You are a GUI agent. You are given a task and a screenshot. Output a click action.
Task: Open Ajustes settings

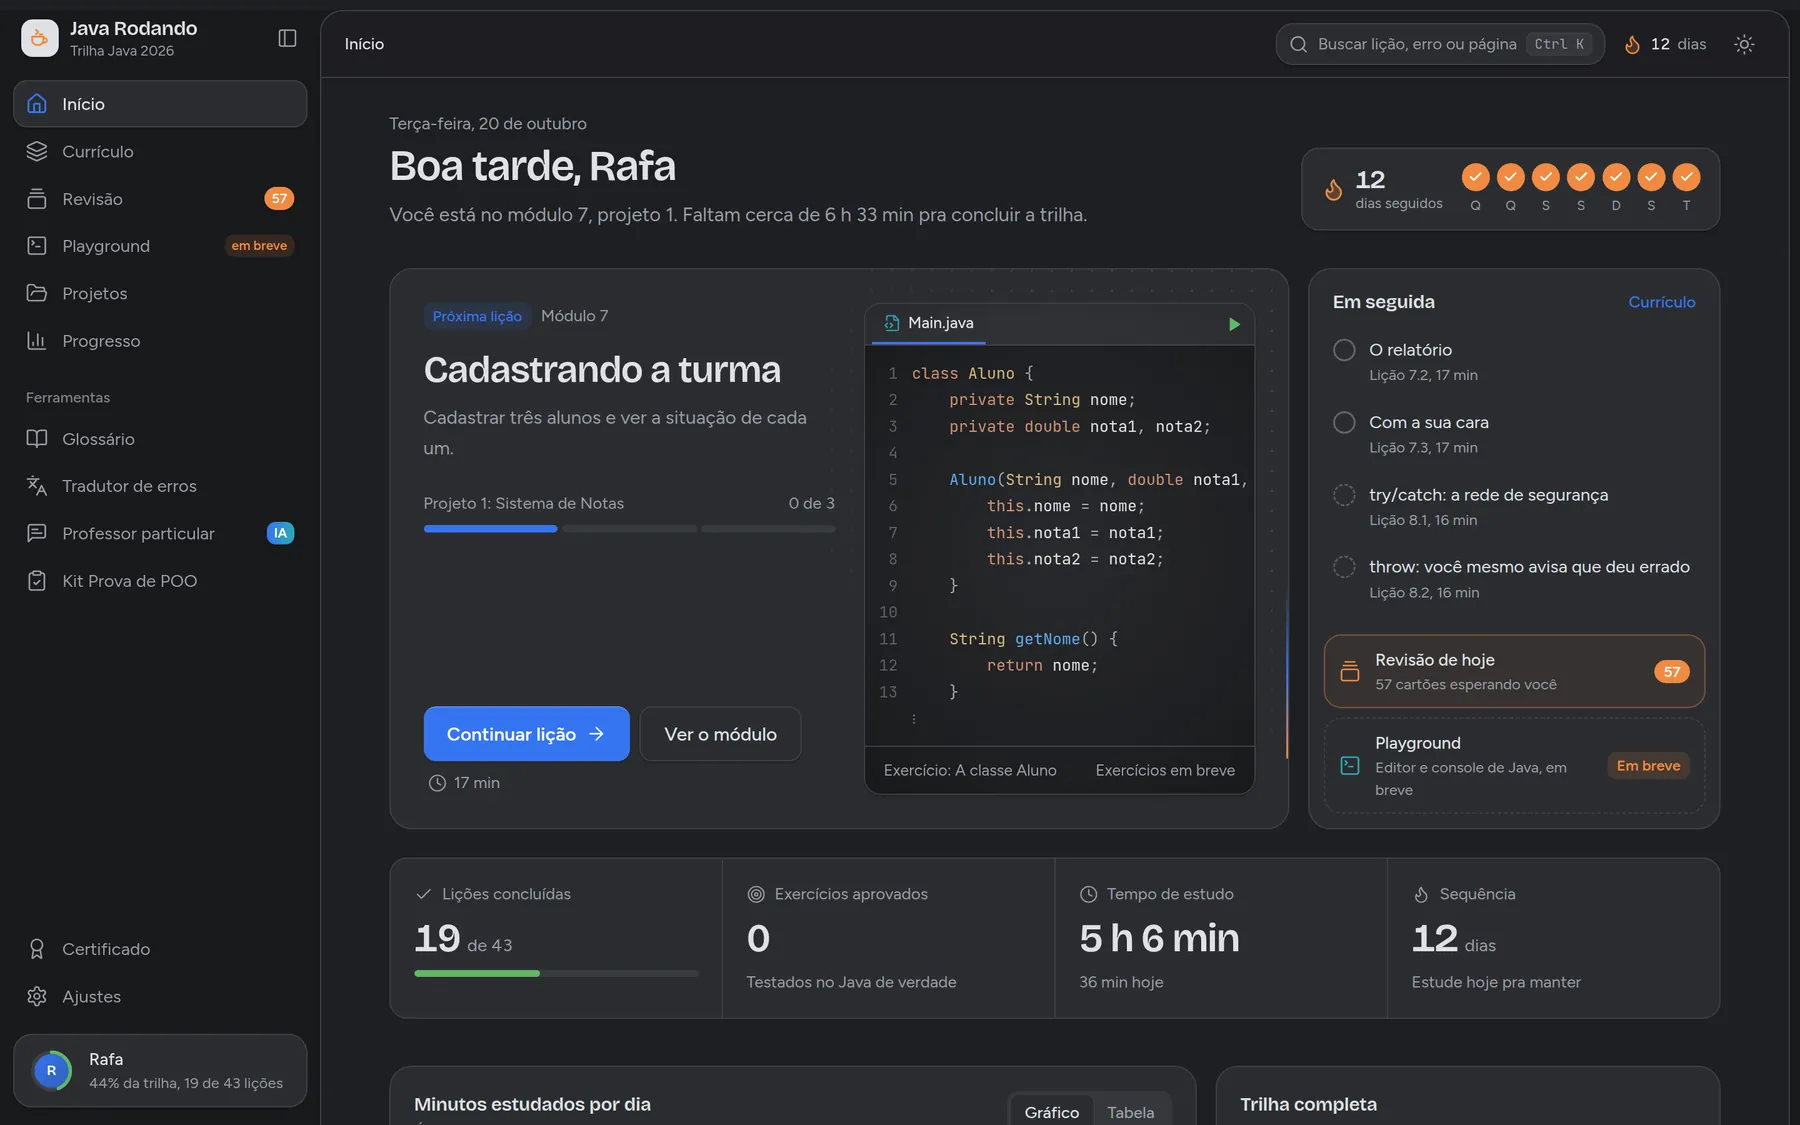(160, 996)
